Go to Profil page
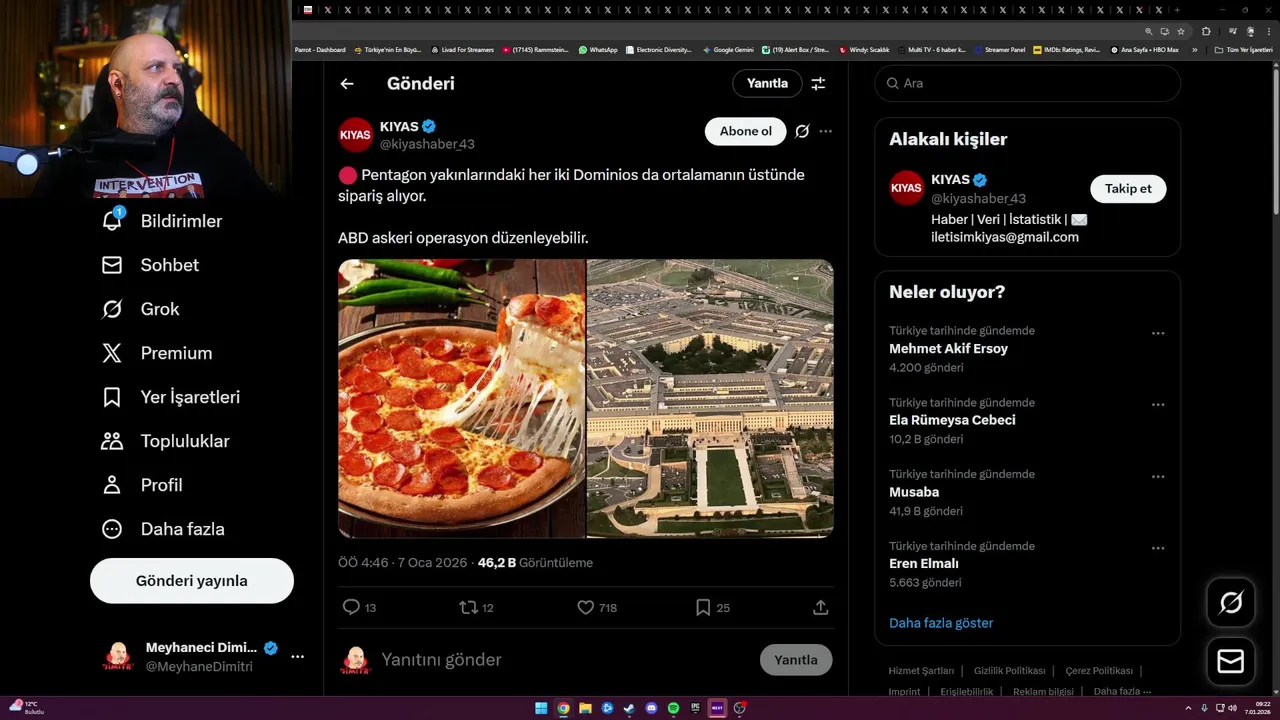 [x=142, y=485]
